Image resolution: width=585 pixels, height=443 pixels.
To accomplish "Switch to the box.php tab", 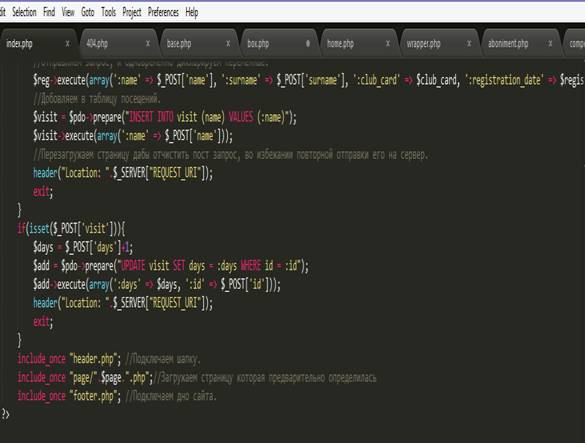I will (x=279, y=44).
